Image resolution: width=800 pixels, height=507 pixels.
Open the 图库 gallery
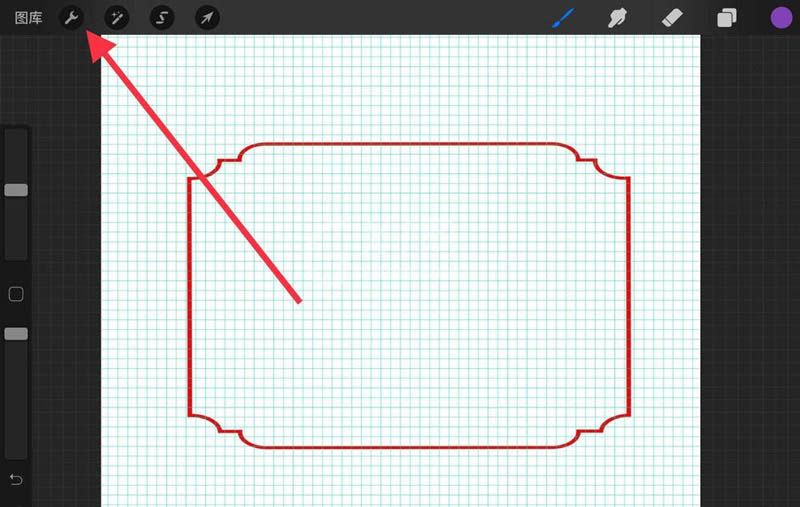[x=29, y=18]
